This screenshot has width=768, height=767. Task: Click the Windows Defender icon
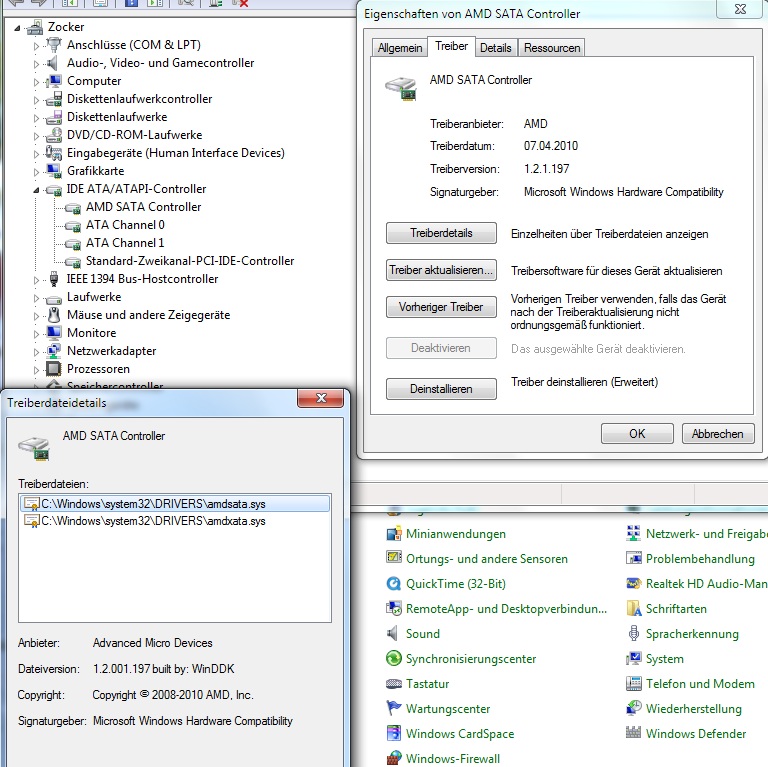633,733
